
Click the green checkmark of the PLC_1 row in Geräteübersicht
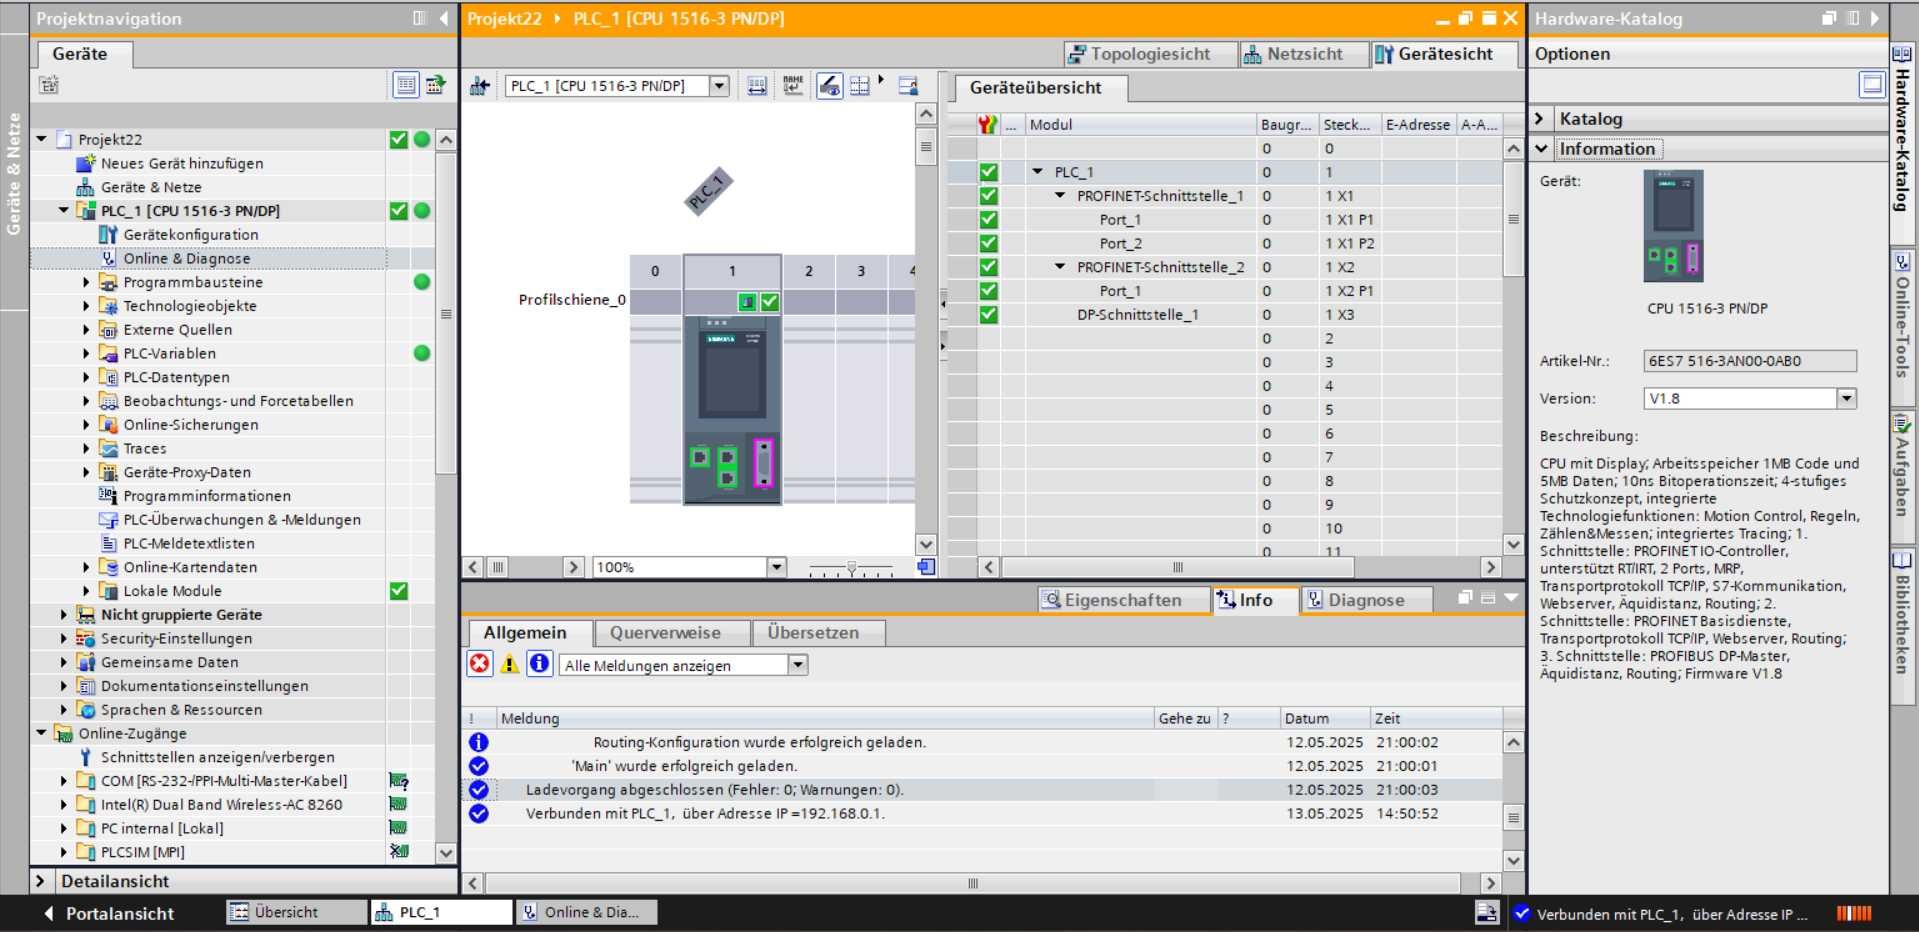[x=988, y=172]
